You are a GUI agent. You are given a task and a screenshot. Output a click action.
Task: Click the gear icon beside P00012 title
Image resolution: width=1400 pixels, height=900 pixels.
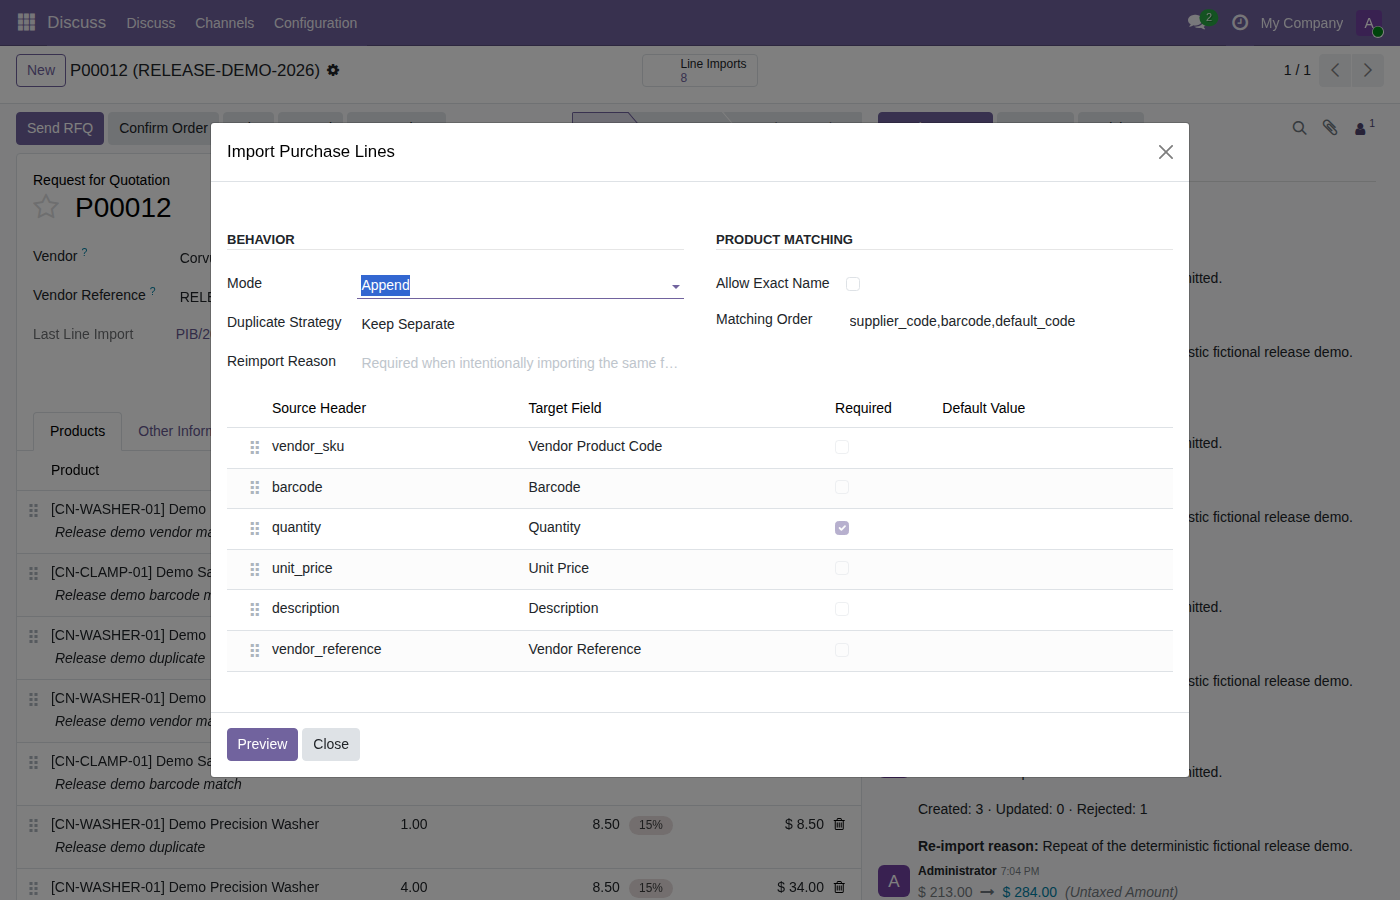point(333,70)
